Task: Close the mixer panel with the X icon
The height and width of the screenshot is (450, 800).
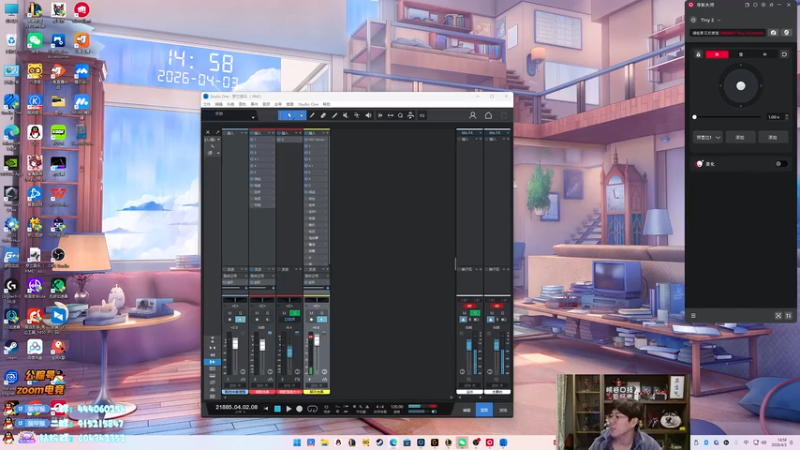Action: click(208, 132)
